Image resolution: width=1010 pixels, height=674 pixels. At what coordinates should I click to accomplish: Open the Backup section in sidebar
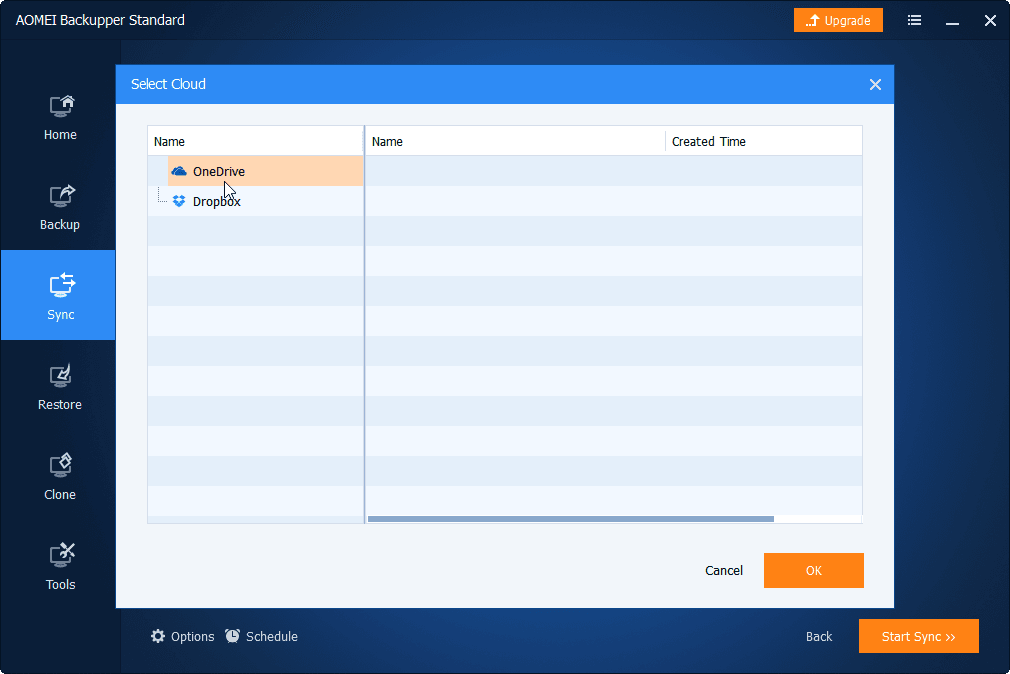point(60,207)
